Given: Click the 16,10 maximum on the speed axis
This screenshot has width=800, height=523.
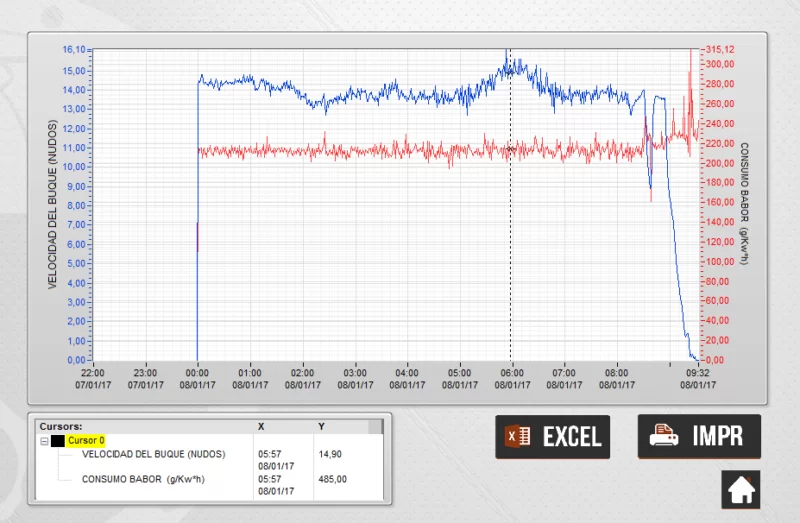Looking at the screenshot, I should point(74,49).
